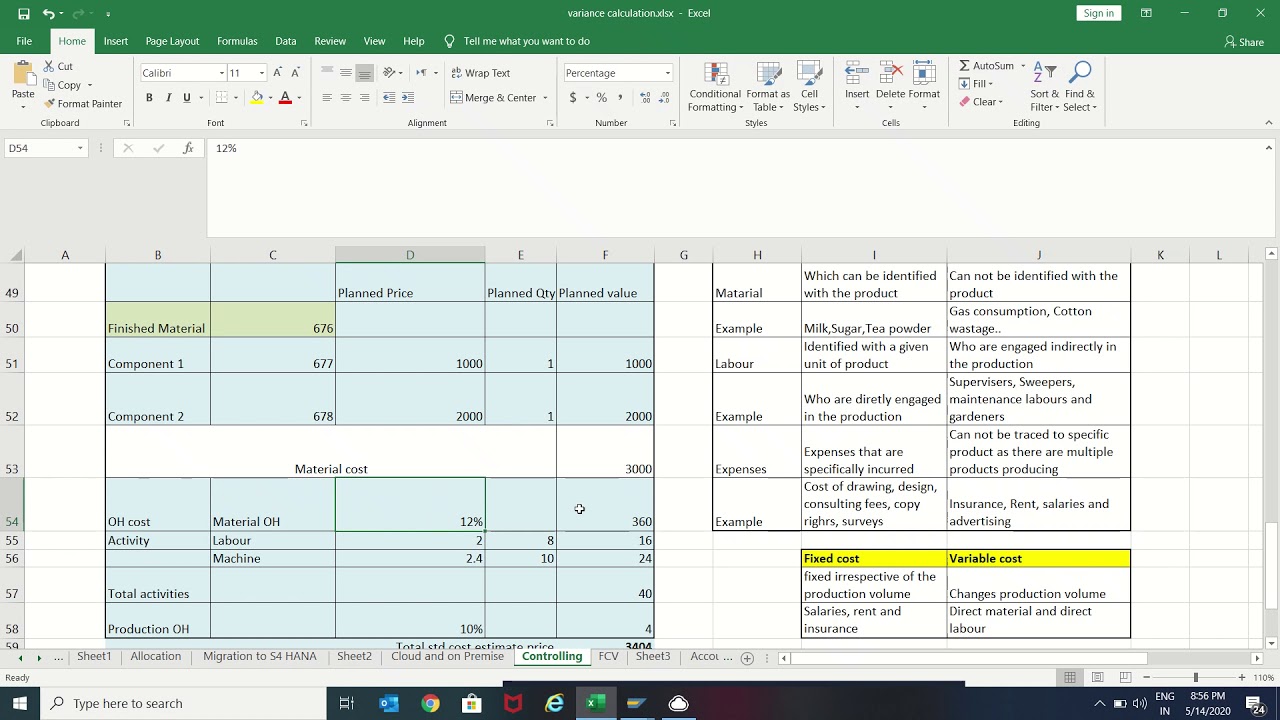Toggle middle vertical alignment
This screenshot has height=720, width=1280.
(x=346, y=73)
